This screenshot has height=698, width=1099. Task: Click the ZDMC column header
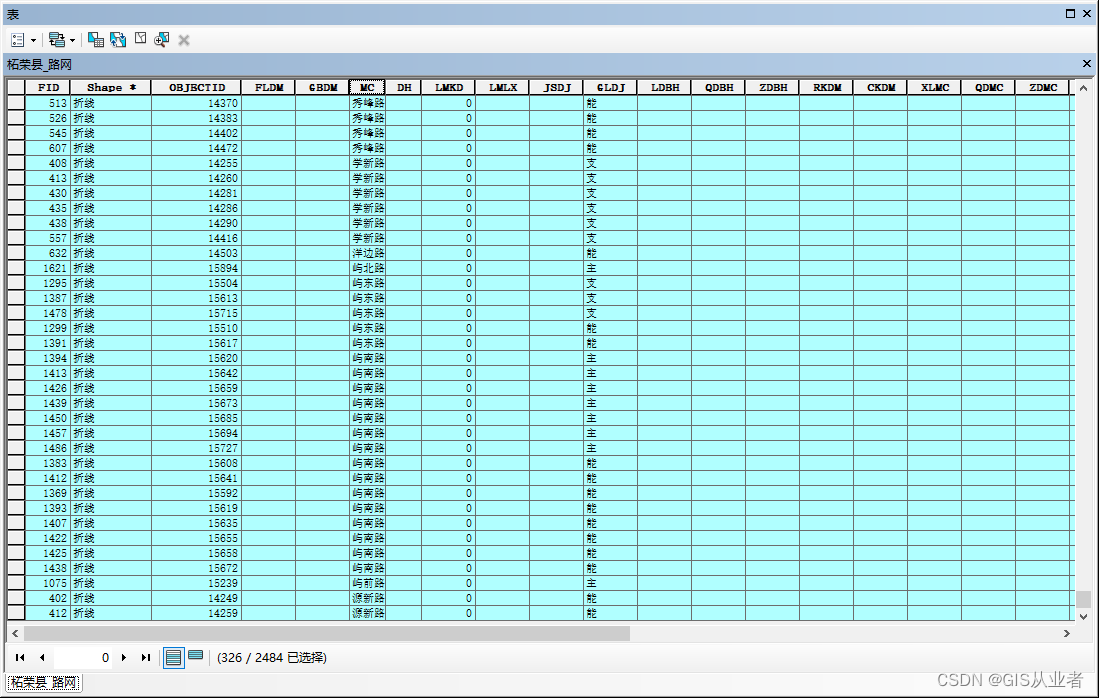(x=1042, y=88)
